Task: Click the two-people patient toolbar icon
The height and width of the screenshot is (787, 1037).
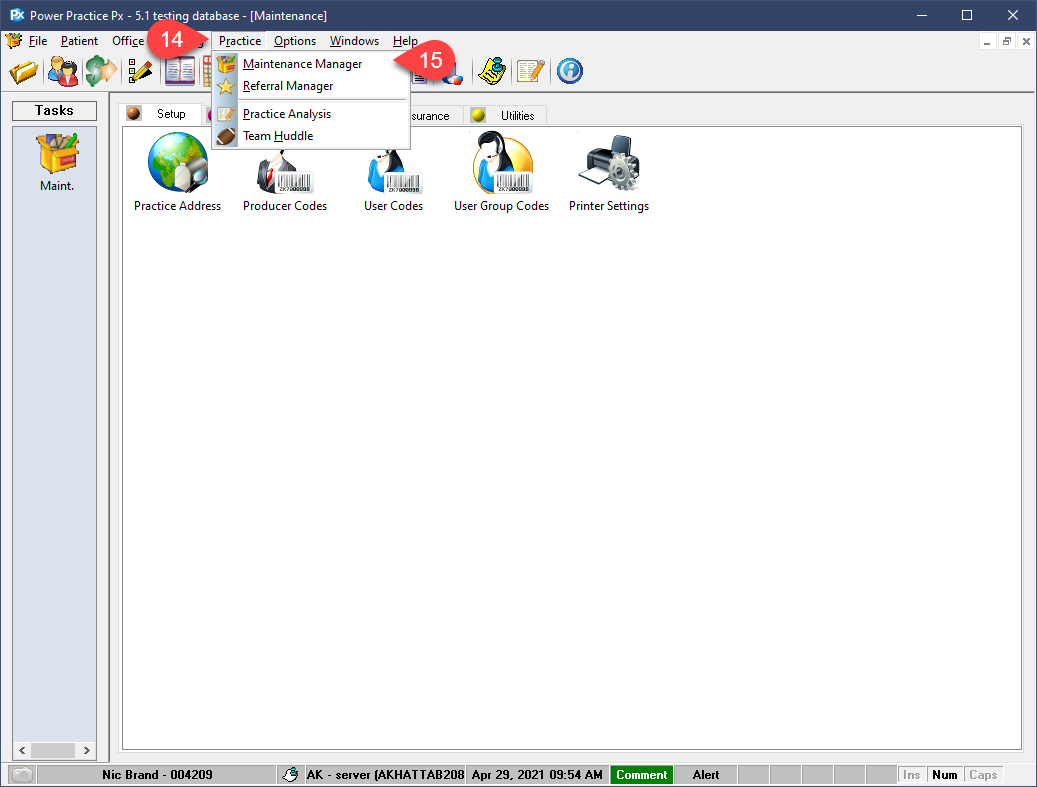Action: 63,71
